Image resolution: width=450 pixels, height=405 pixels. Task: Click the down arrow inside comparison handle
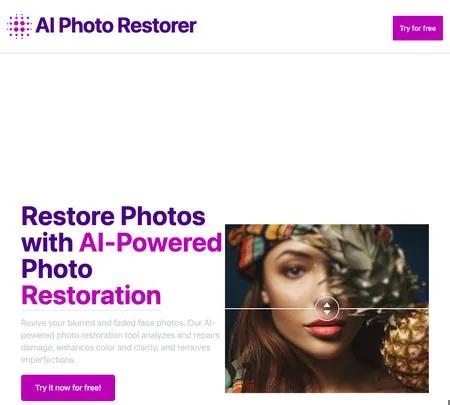click(327, 312)
